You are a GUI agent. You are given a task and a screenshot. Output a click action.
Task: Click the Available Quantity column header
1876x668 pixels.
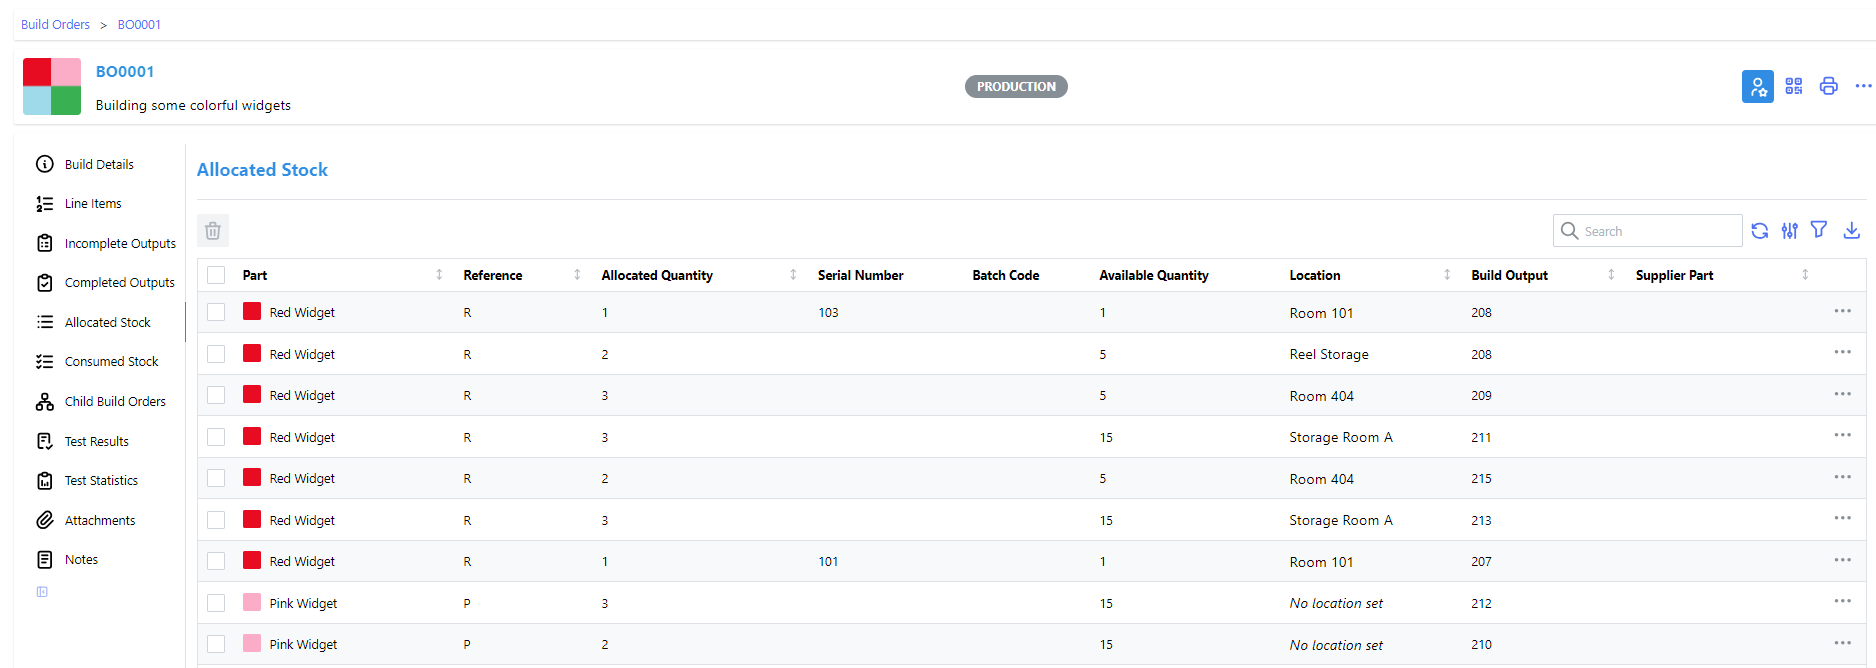coord(1153,275)
